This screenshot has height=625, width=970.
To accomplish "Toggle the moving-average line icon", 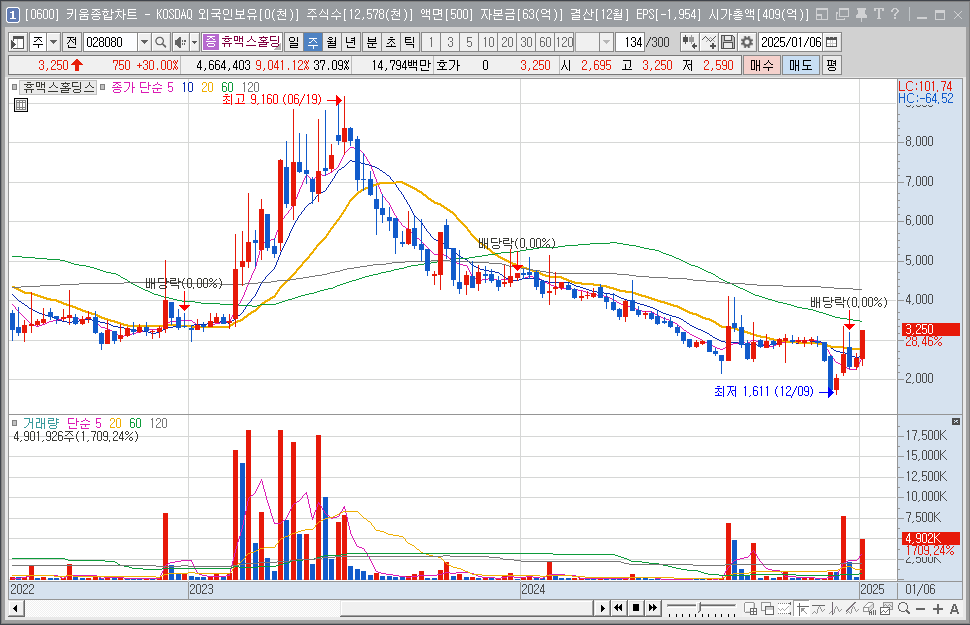I will [x=819, y=608].
